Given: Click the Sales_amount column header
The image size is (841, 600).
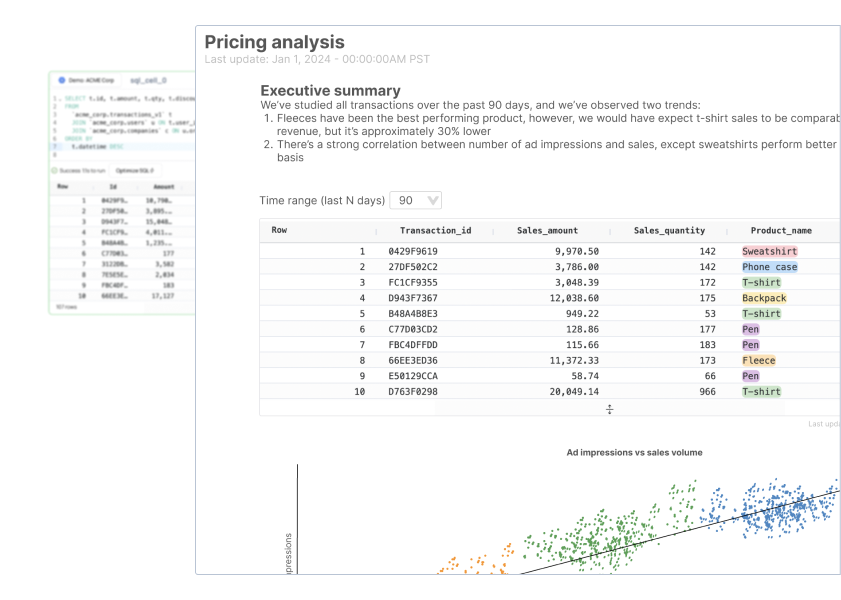Looking at the screenshot, I should coord(547,230).
